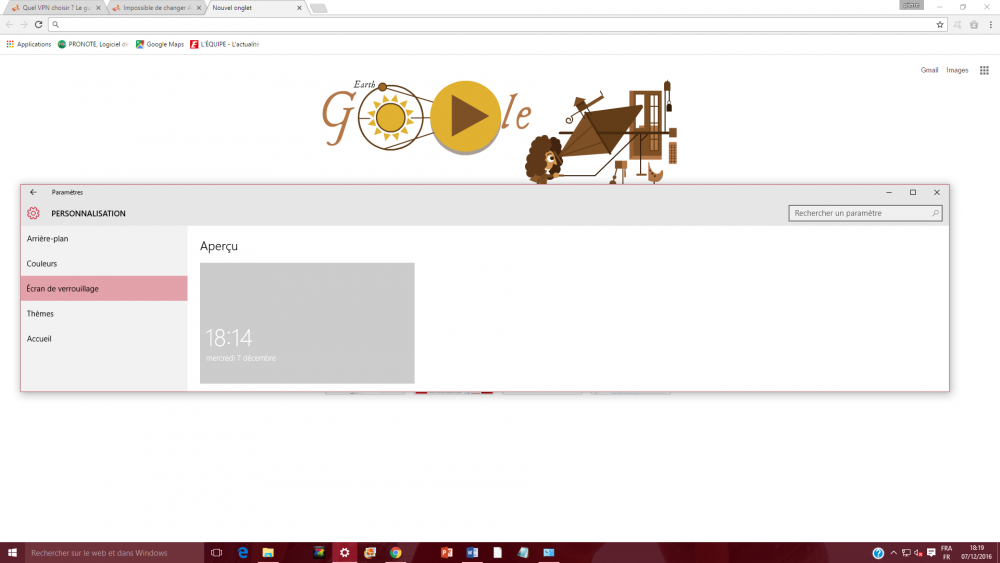Screen dimensions: 1000x563
Task: Click the magnifier in Rechercher un paramètre box
Action: (935, 213)
